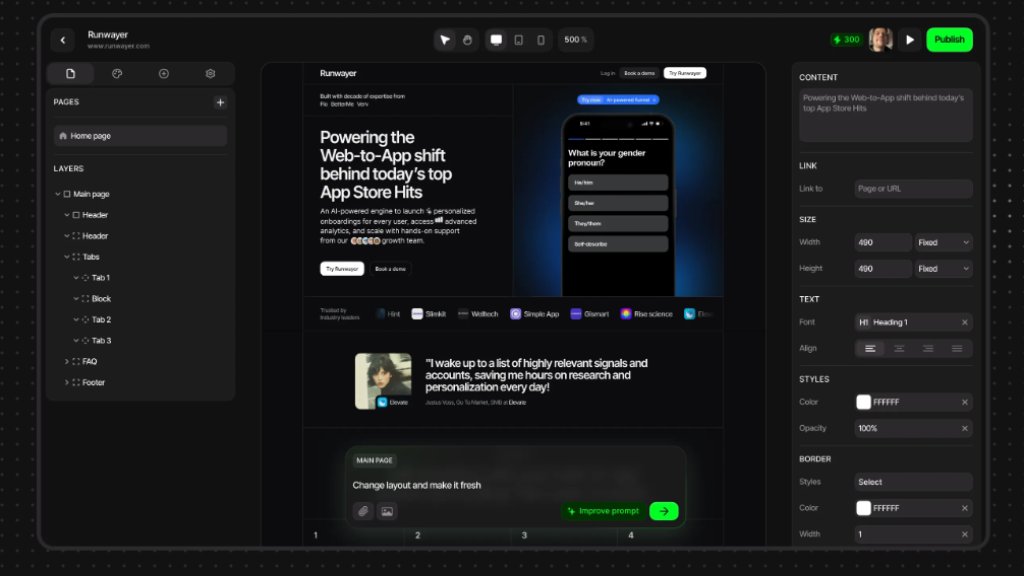Click the Improve prompt button

tap(603, 511)
